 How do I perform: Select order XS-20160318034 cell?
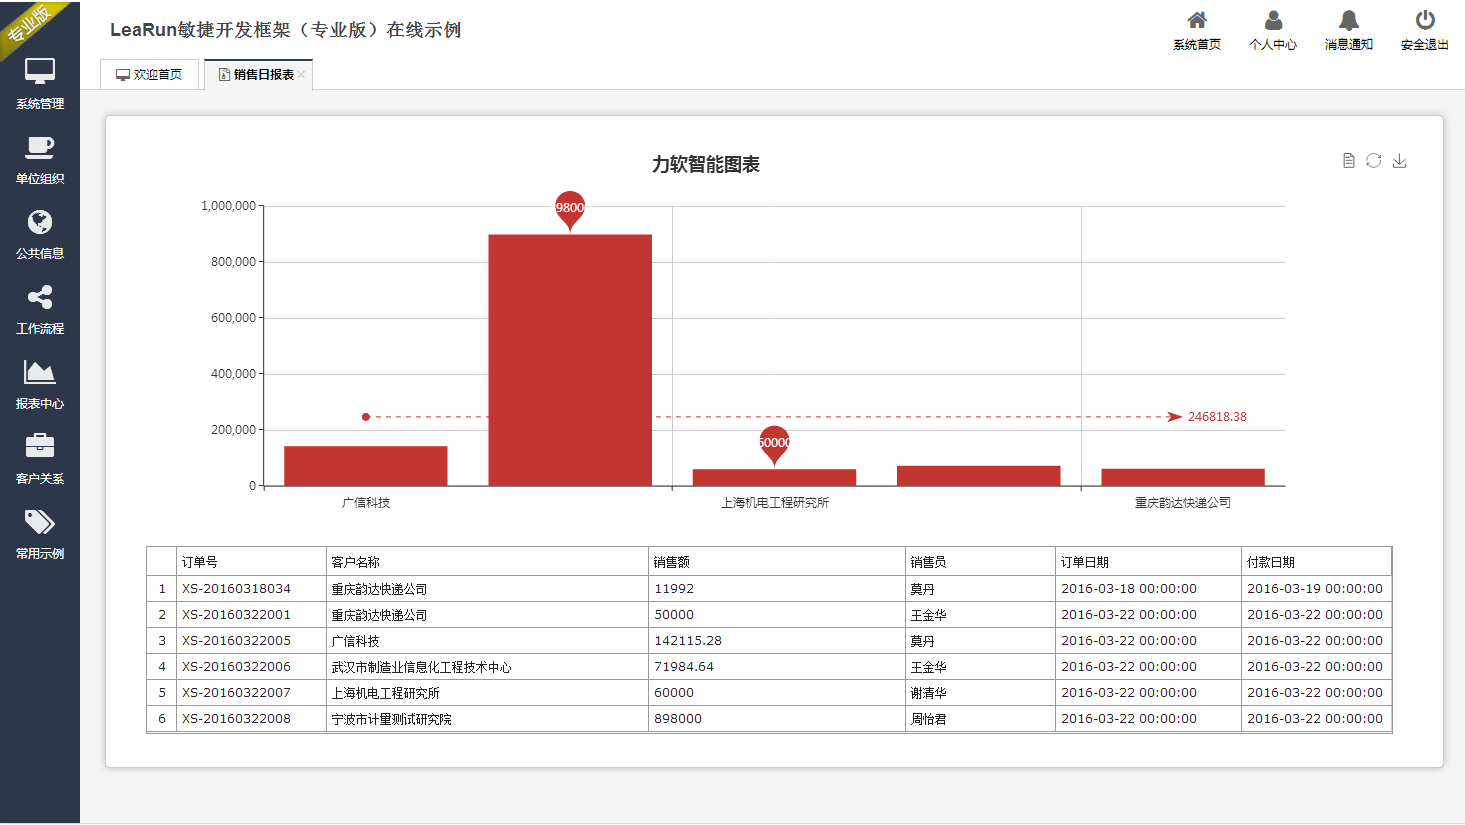(x=252, y=589)
